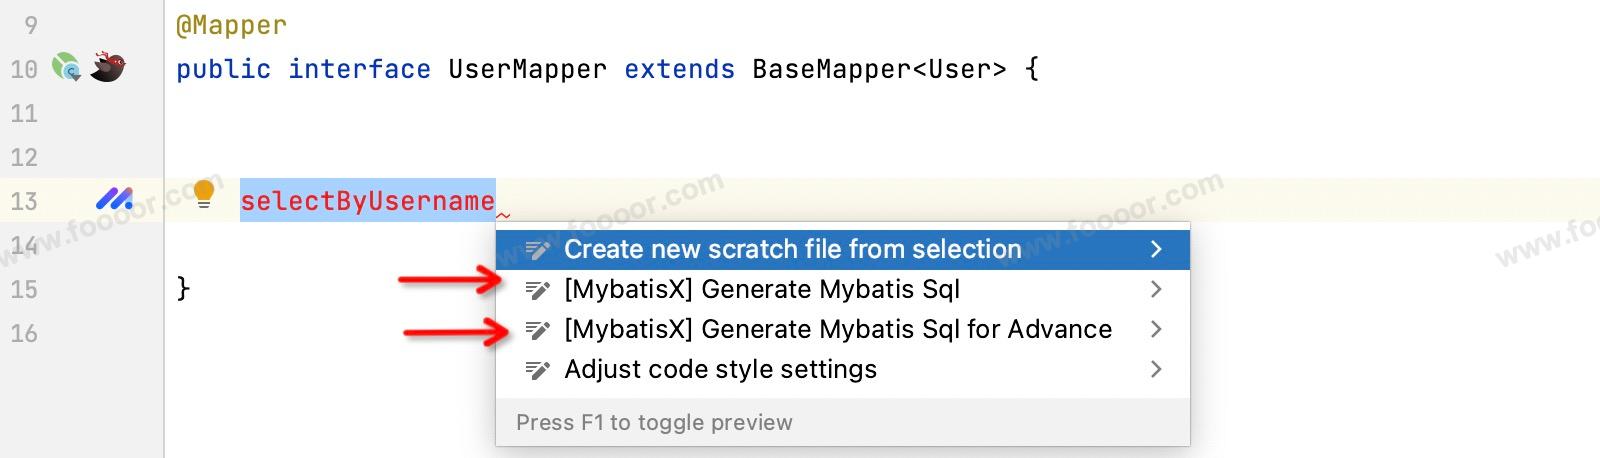Click pencil icon beside Adjust code style settings
This screenshot has width=1600, height=458.
pos(538,370)
